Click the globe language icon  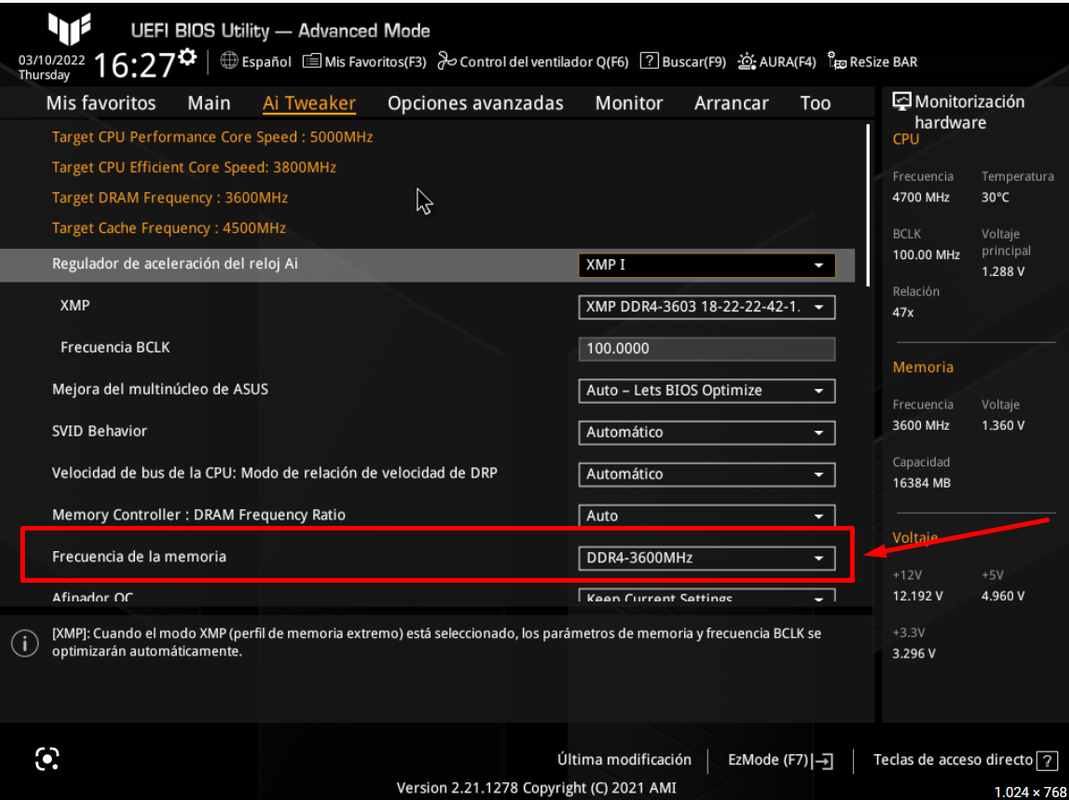(229, 61)
